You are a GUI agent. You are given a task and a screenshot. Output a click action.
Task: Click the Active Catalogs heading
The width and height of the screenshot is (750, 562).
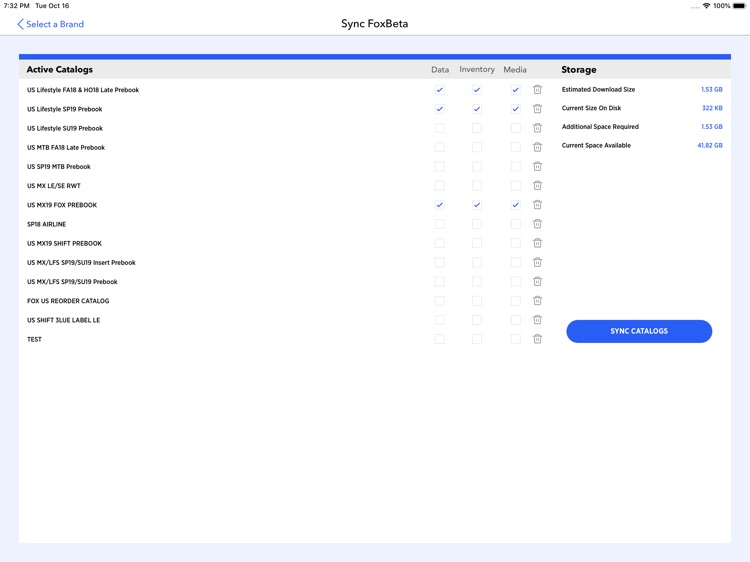click(x=60, y=69)
